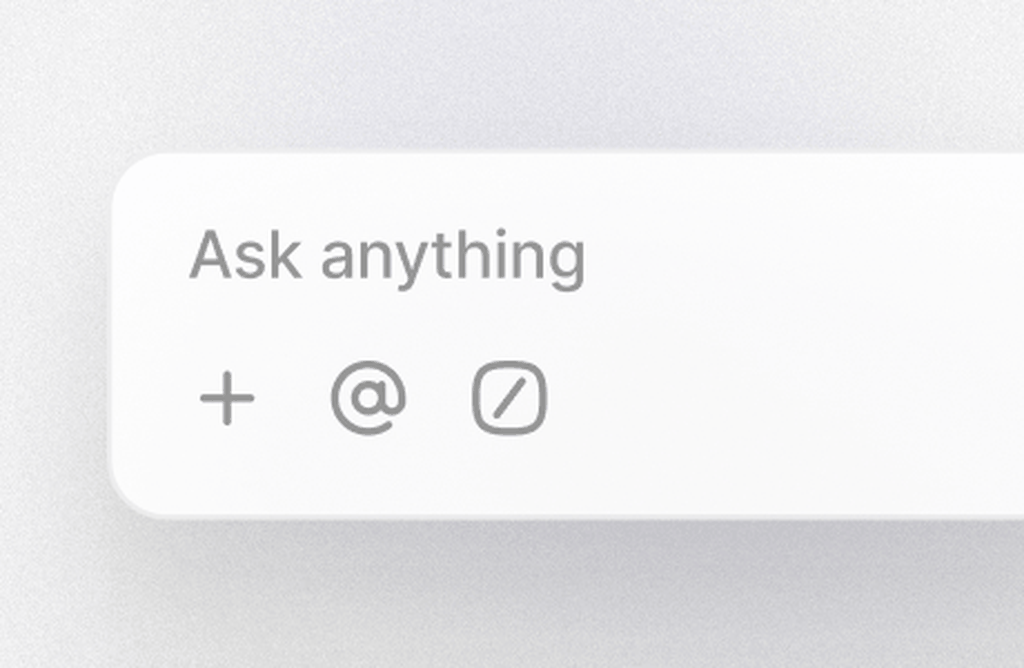Open the attachments menu with plus icon
1024x668 pixels.
[227, 398]
